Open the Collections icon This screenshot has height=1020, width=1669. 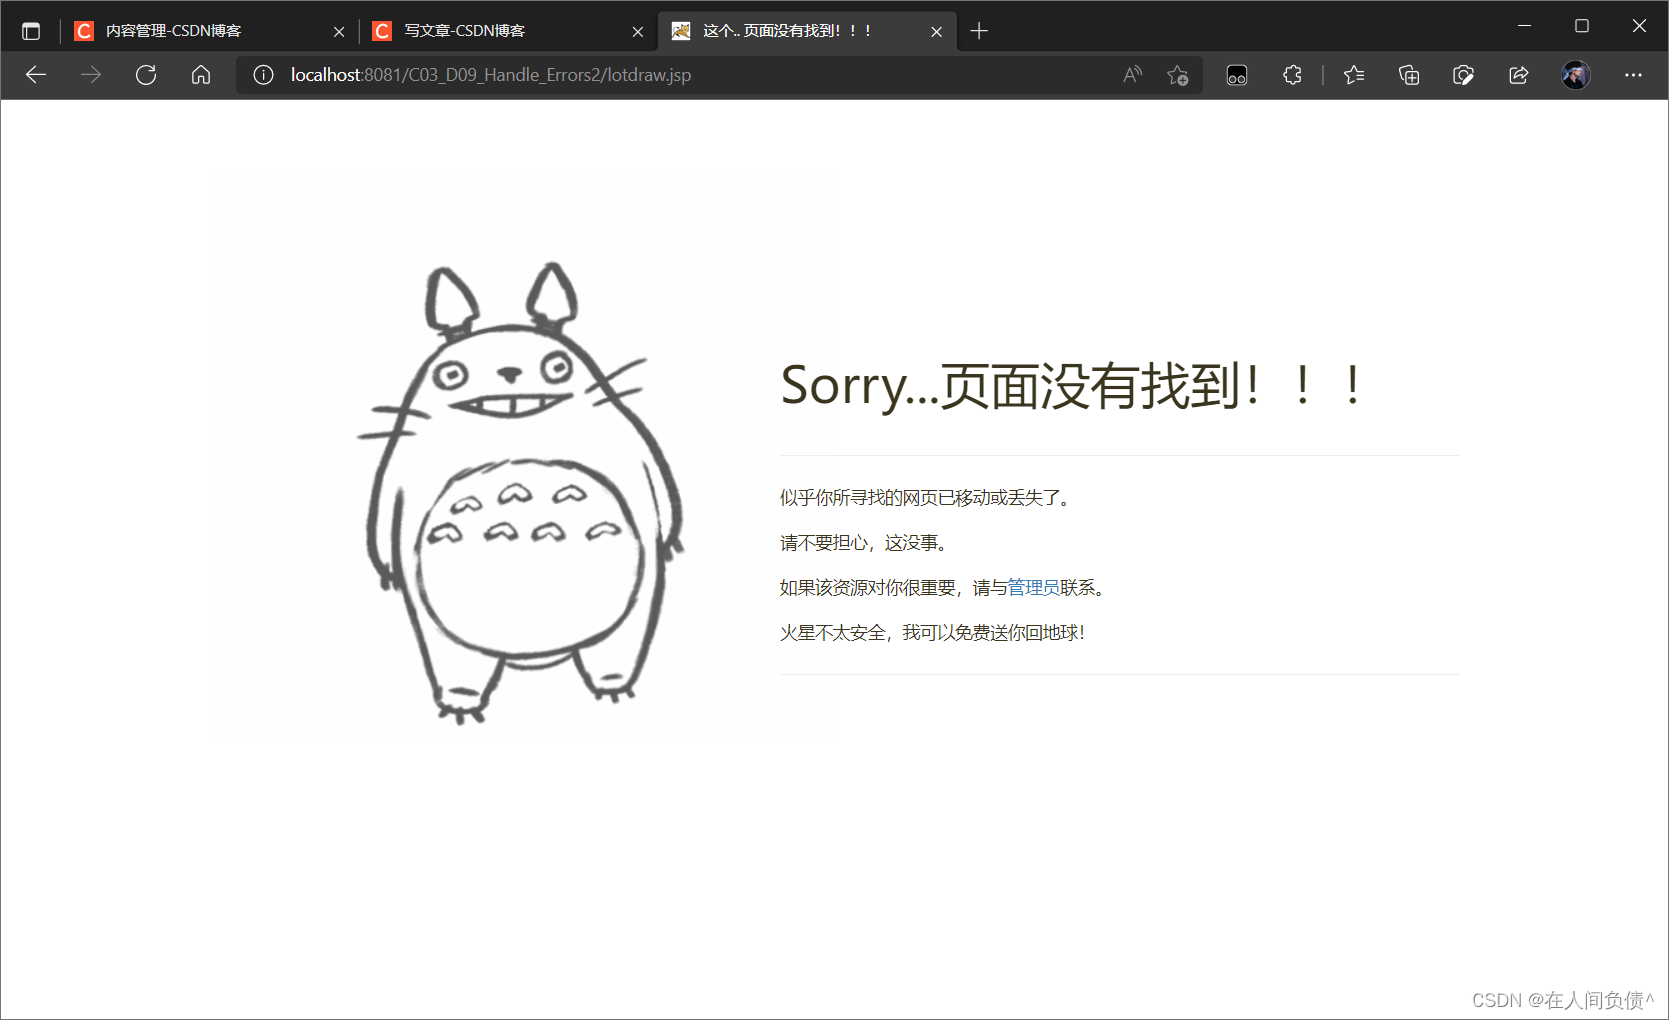click(x=1409, y=75)
